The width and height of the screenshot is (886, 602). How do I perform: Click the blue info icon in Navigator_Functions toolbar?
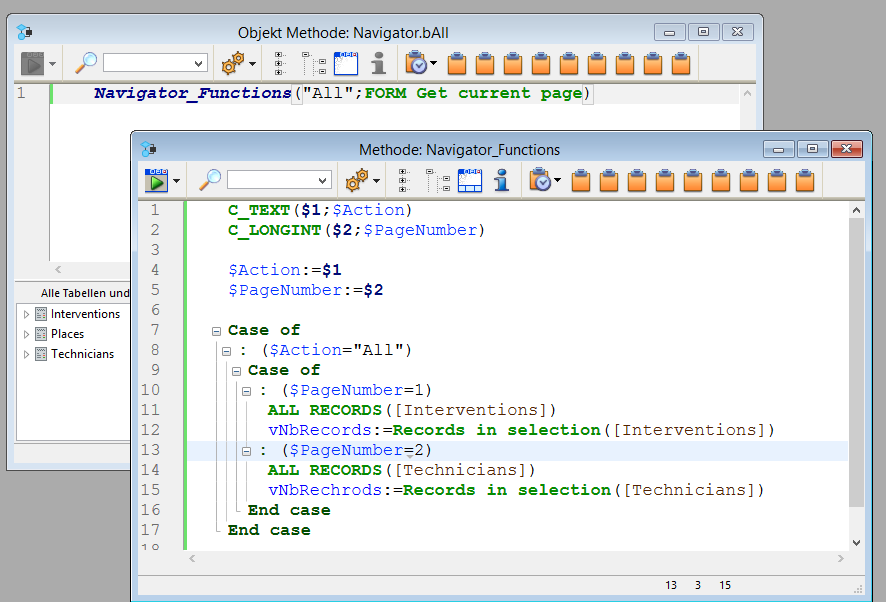[x=502, y=180]
